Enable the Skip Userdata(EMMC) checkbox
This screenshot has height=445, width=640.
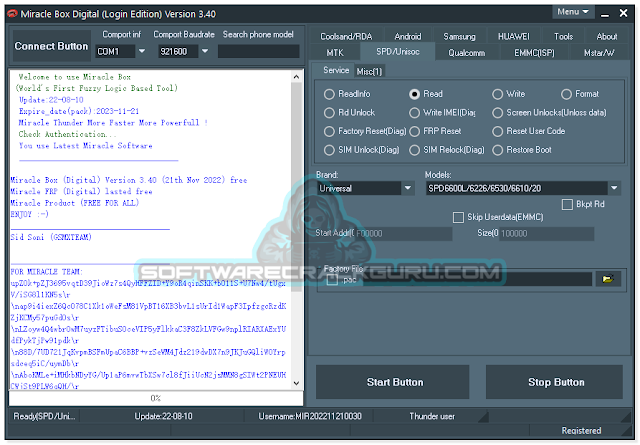(x=458, y=217)
